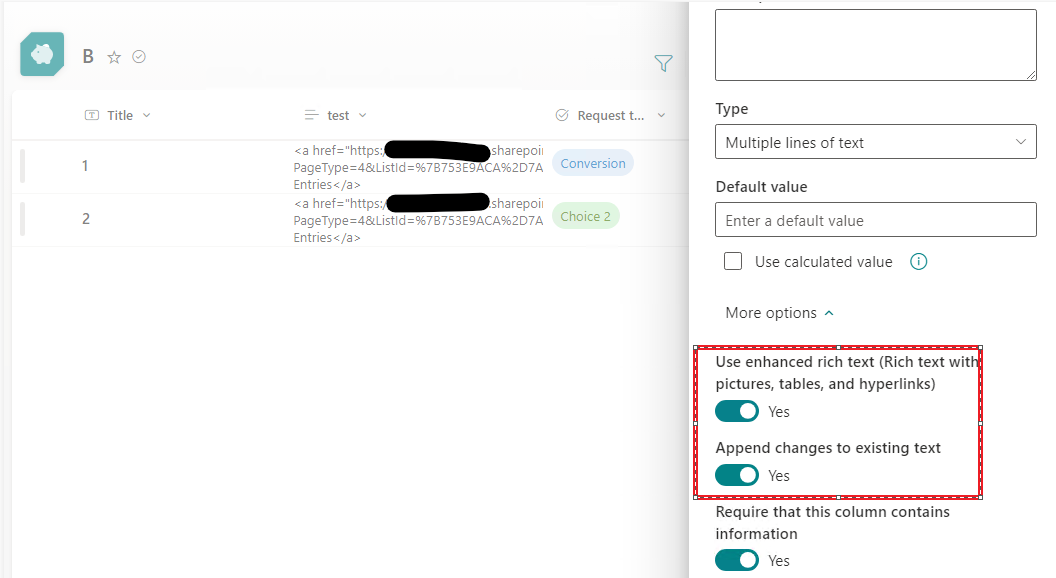Turn off Append changes to existing text
The width and height of the screenshot is (1056, 578).
point(737,475)
